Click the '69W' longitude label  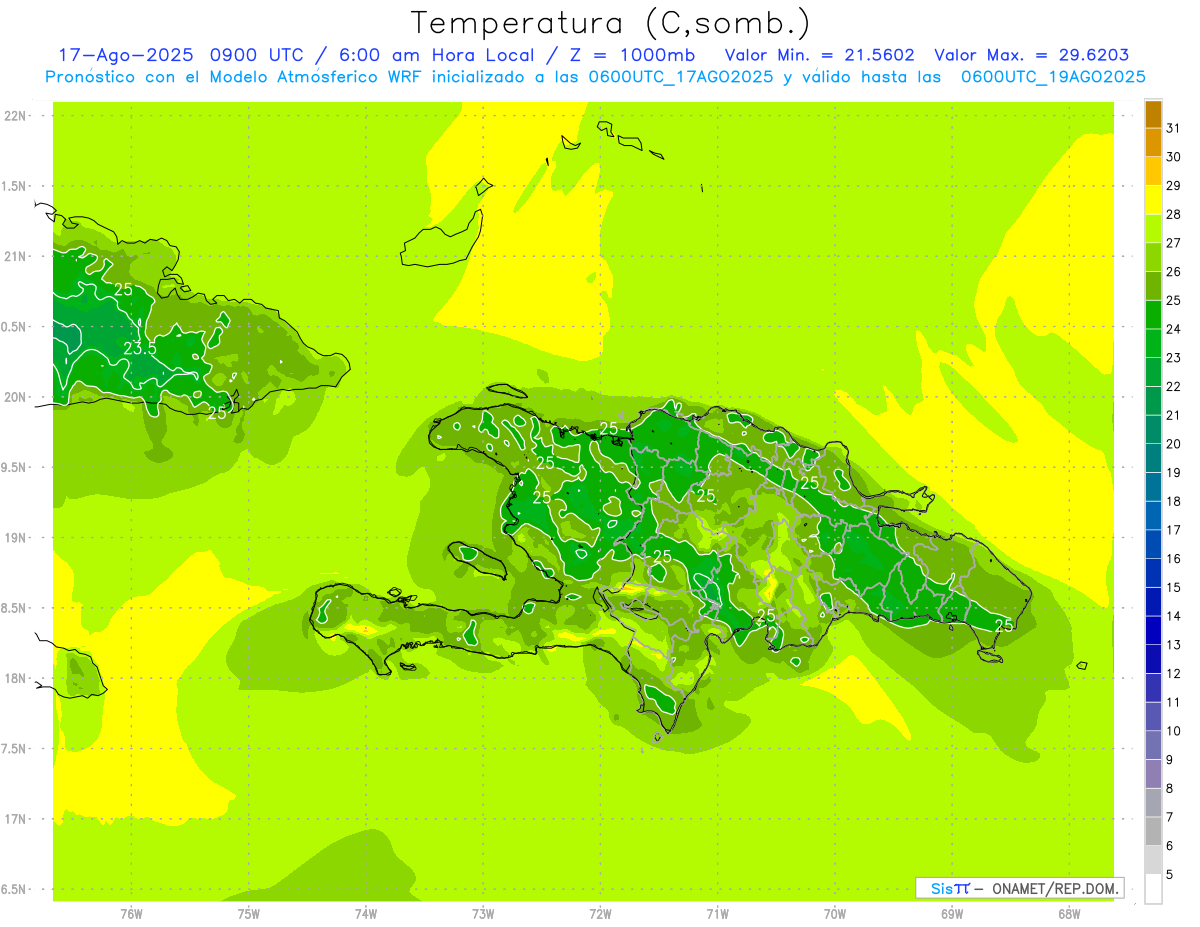click(952, 914)
